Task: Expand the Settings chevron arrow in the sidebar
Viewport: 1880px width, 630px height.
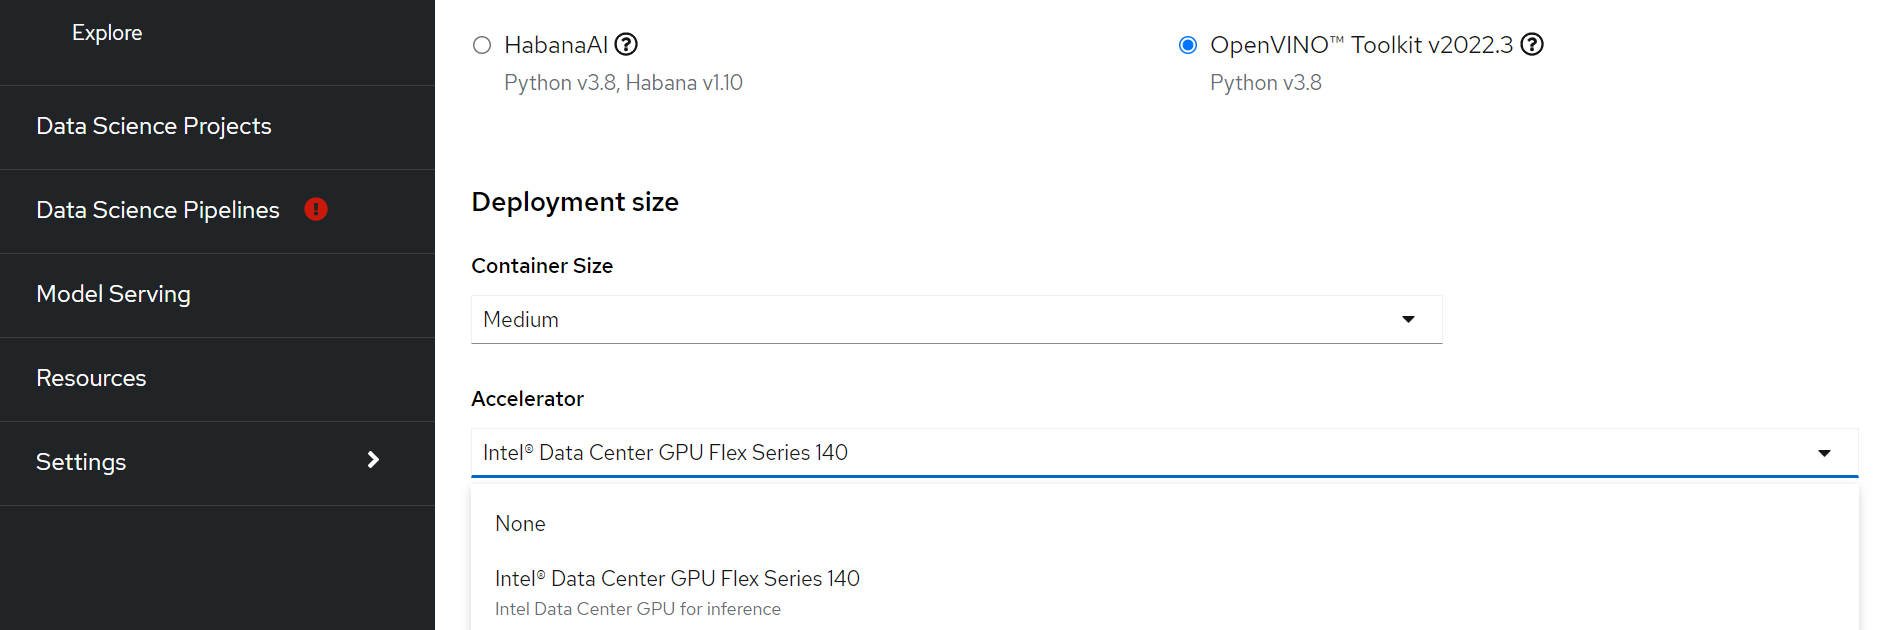Action: pos(373,460)
